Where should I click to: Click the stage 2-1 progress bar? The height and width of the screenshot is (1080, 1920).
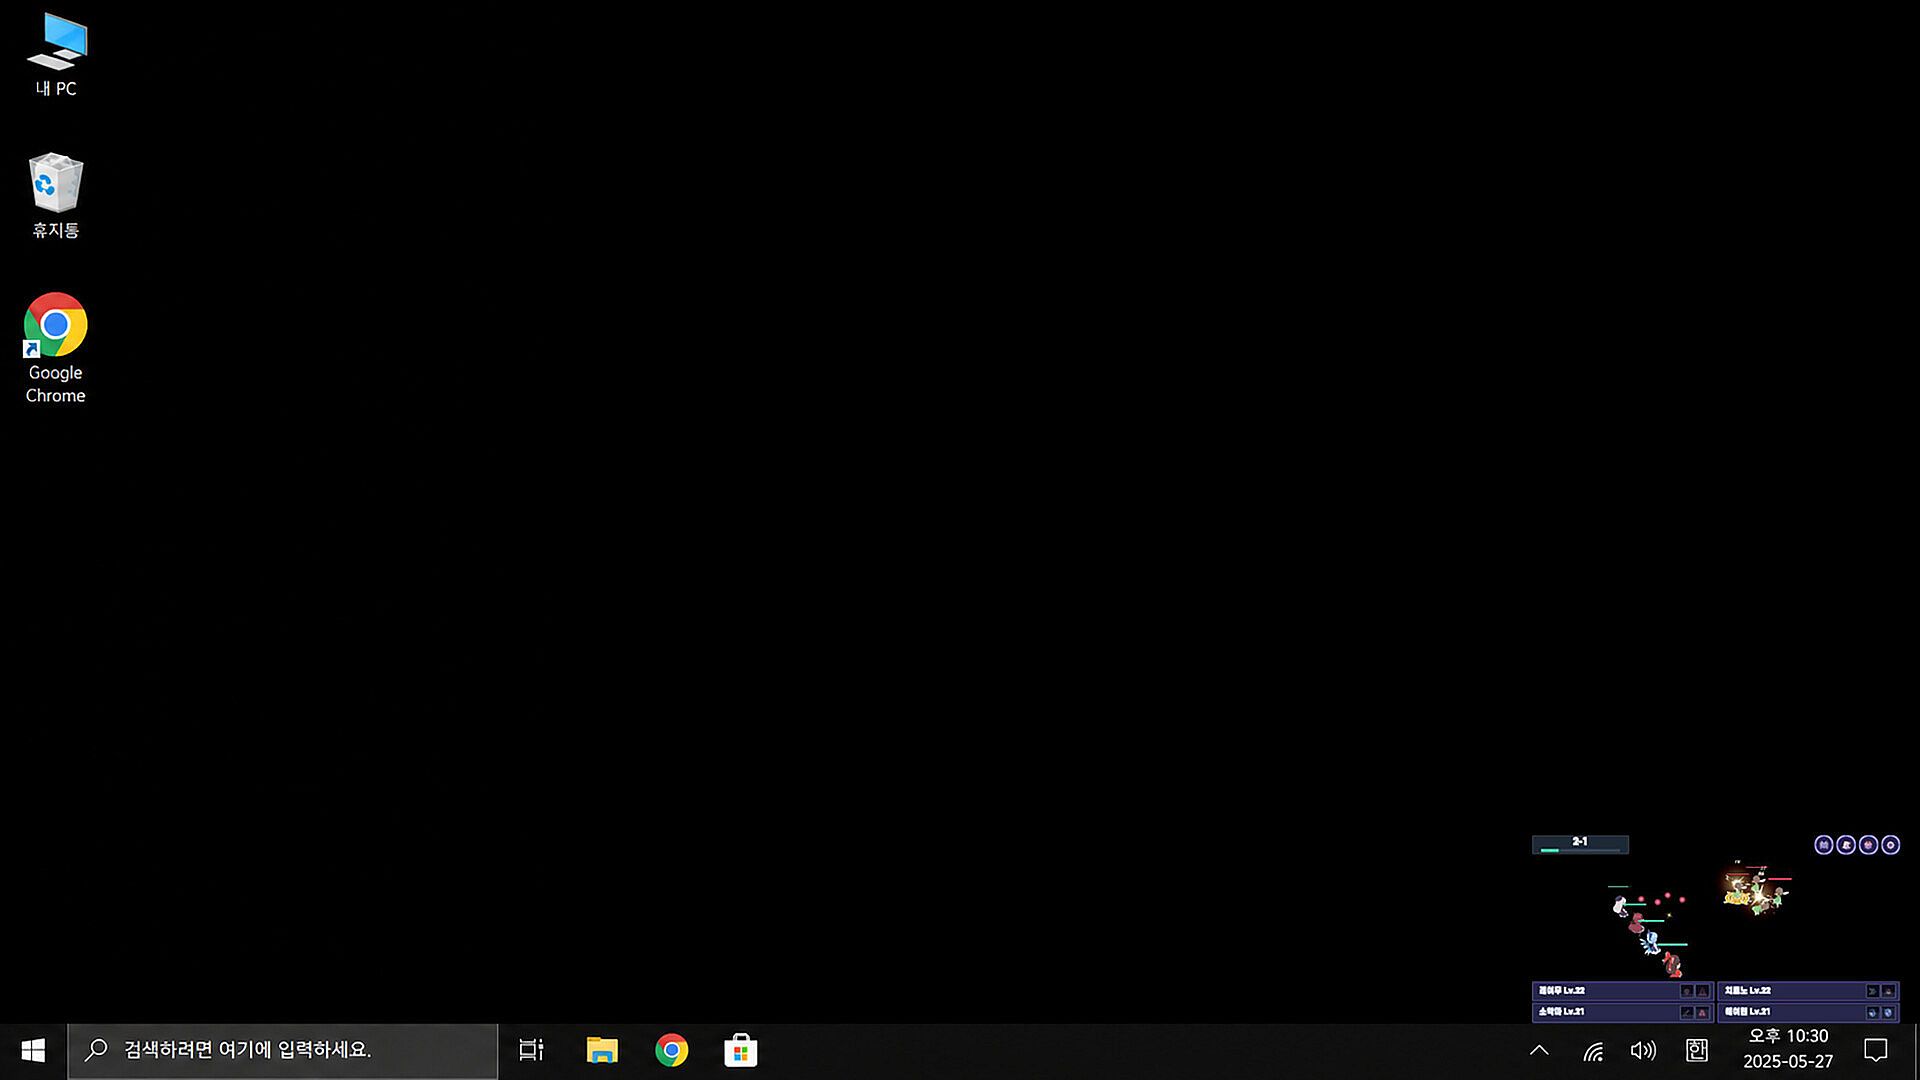tap(1580, 845)
